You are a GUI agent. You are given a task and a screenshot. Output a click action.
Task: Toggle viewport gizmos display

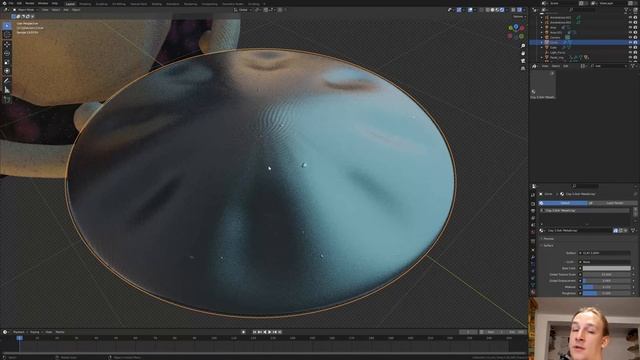pyautogui.click(x=459, y=10)
